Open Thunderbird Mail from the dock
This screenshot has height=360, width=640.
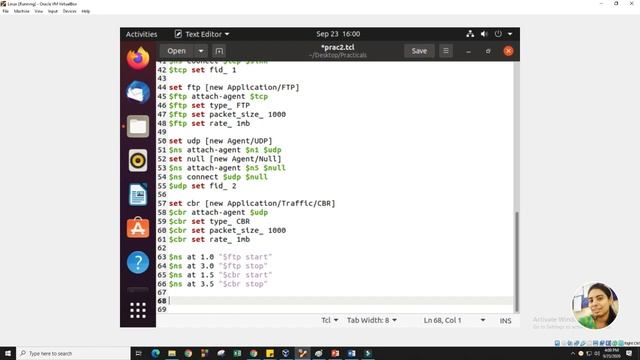click(x=138, y=92)
